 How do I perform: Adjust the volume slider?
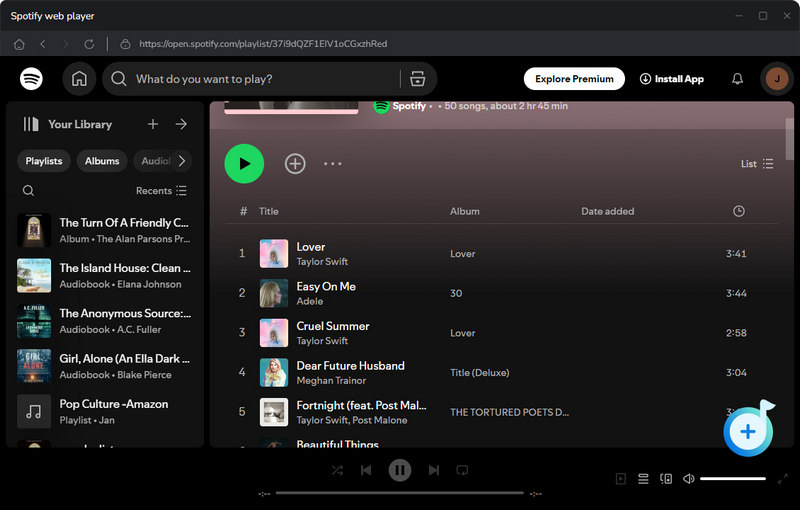coord(733,479)
